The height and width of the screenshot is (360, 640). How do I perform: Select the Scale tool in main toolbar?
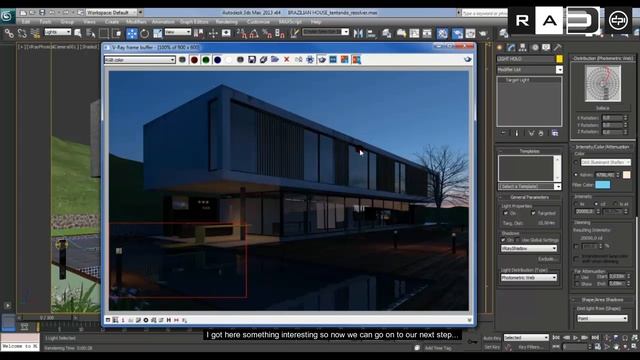click(157, 33)
